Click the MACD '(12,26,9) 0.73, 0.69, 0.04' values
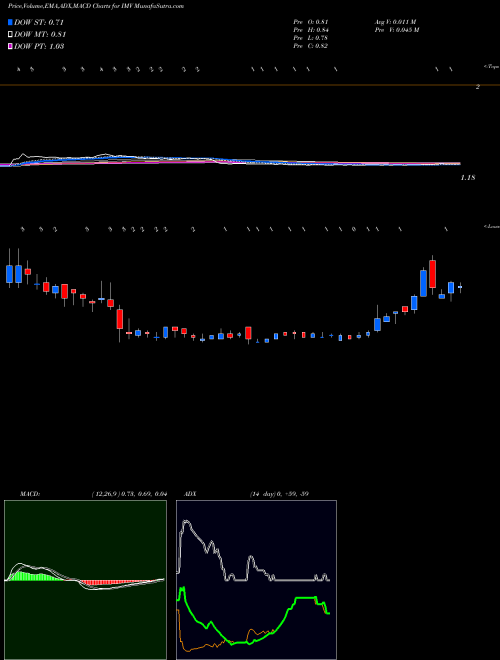Viewport: 500px width, 660px height. (129, 494)
